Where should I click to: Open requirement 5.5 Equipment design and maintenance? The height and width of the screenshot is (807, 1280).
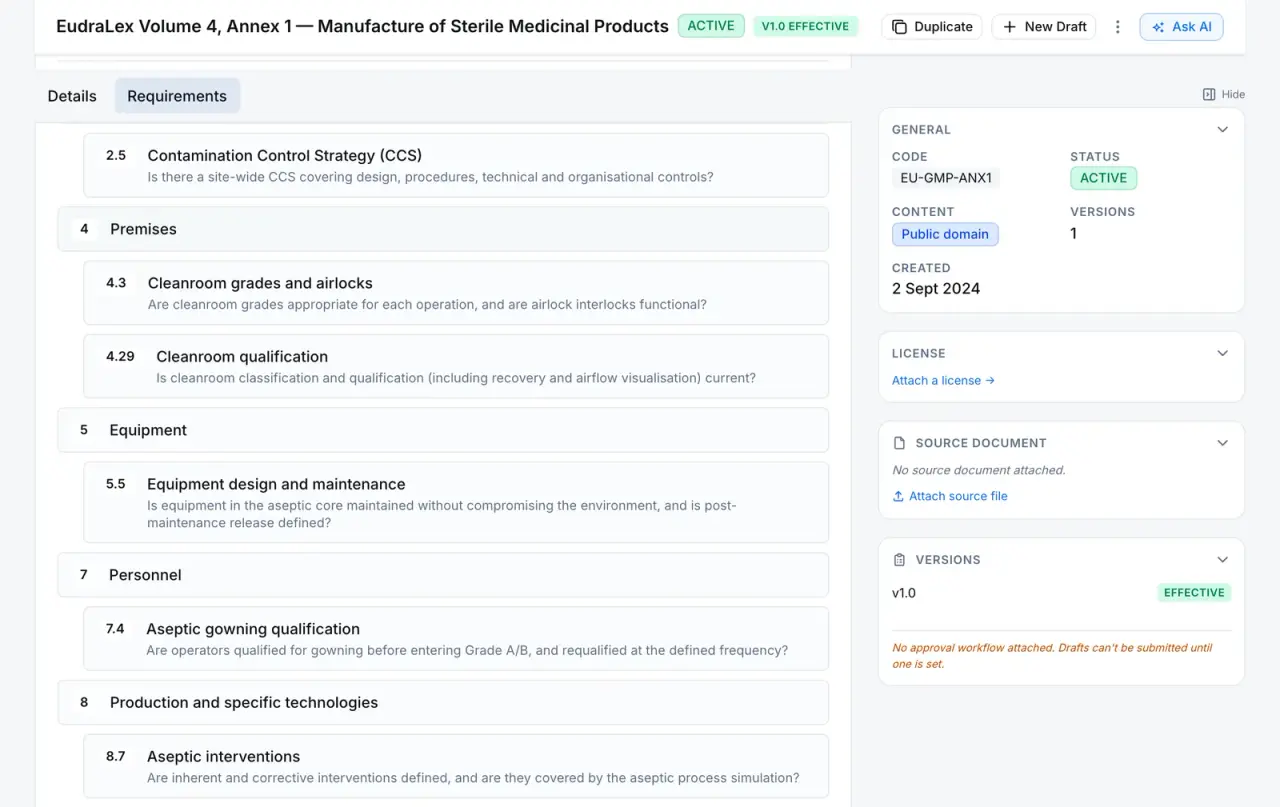click(x=456, y=502)
